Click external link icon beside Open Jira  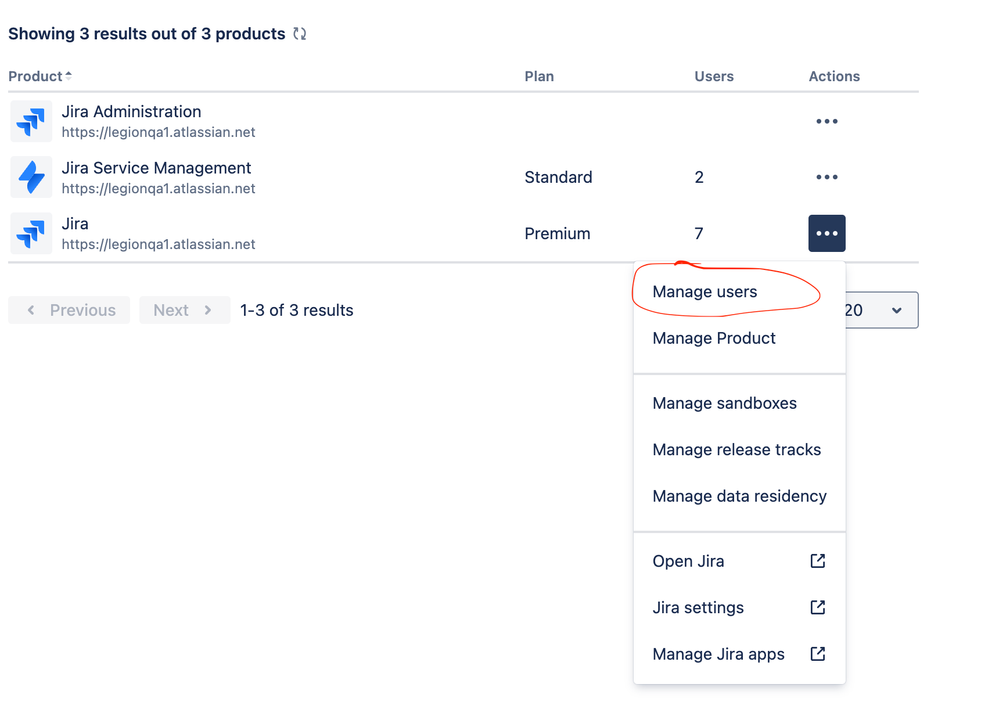tap(817, 561)
